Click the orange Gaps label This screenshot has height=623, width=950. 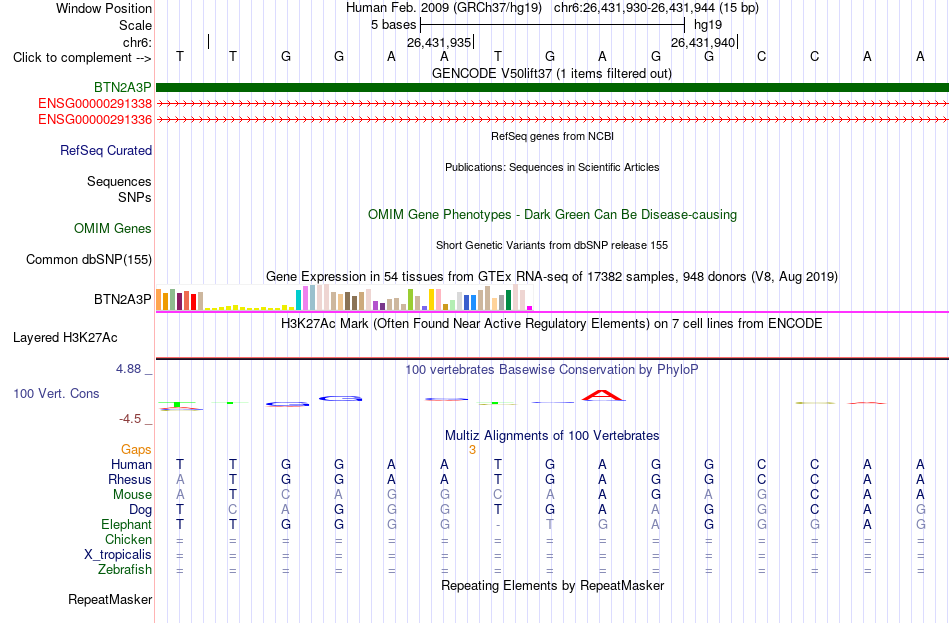point(136,450)
